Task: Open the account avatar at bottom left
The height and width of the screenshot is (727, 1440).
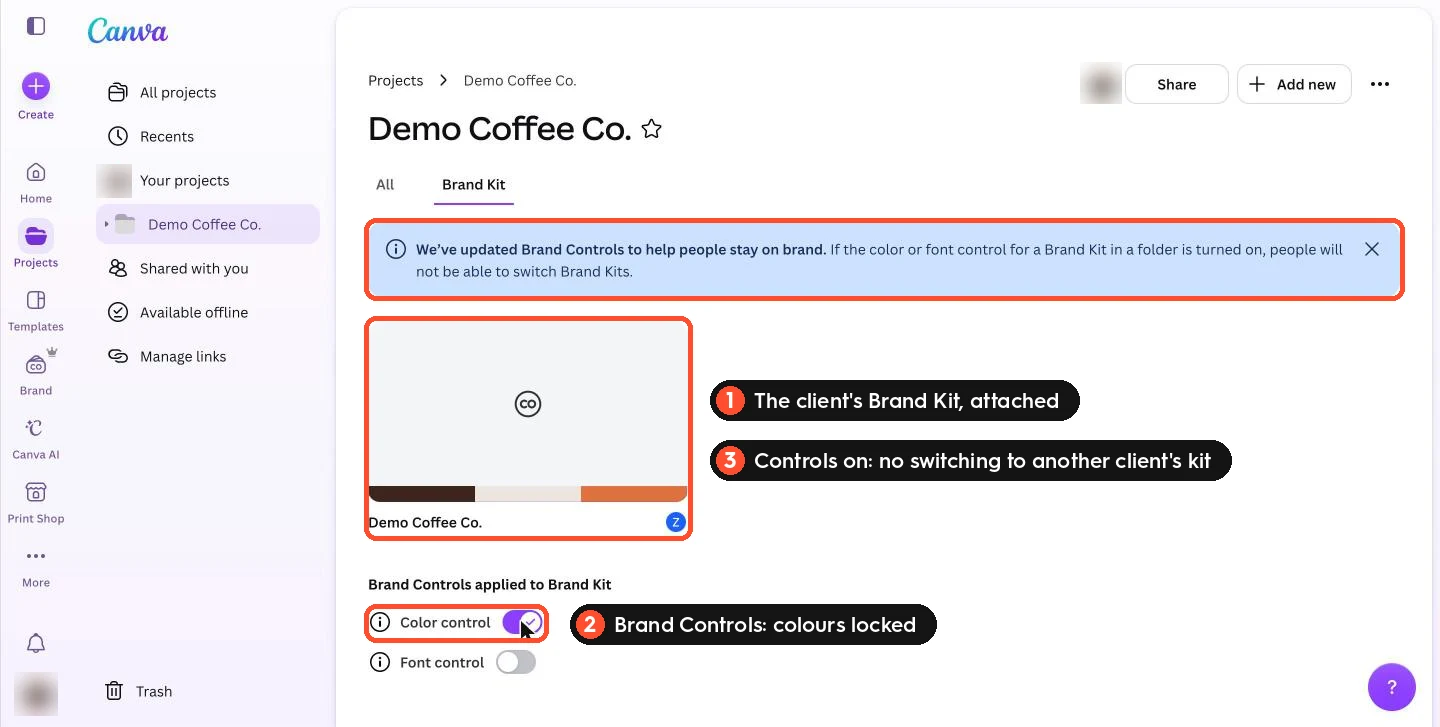Action: (x=36, y=693)
